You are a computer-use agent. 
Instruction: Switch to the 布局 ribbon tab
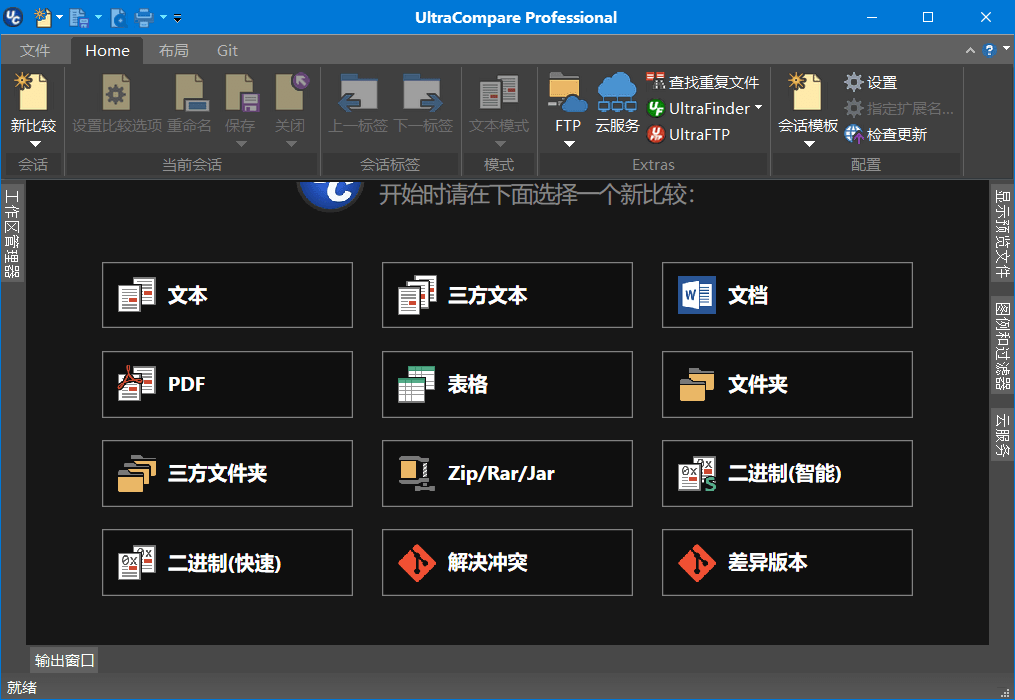(x=173, y=51)
